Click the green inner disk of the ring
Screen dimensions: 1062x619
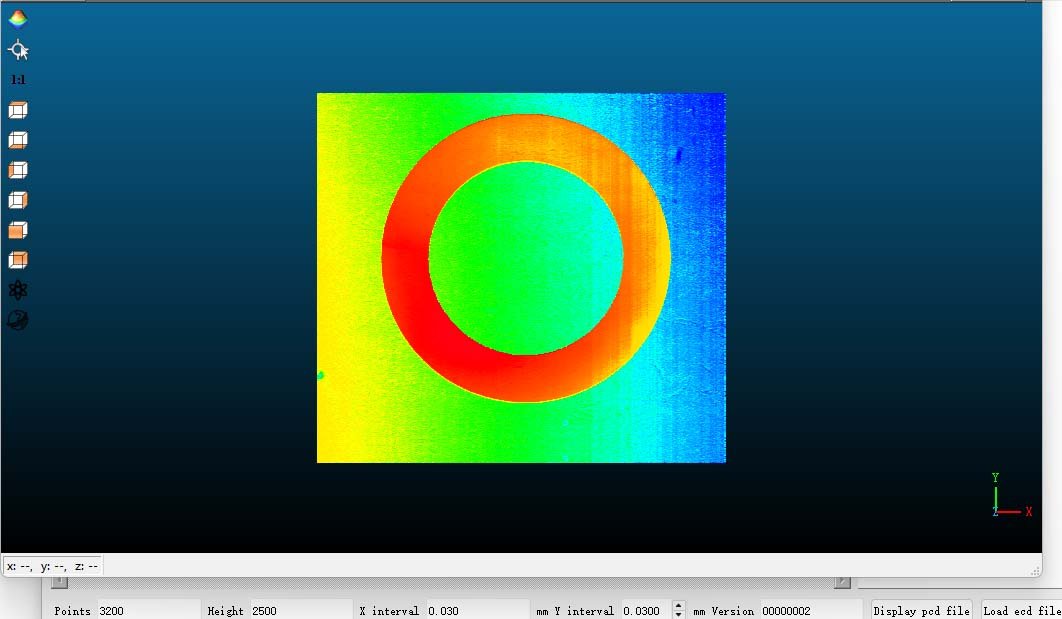click(x=526, y=258)
